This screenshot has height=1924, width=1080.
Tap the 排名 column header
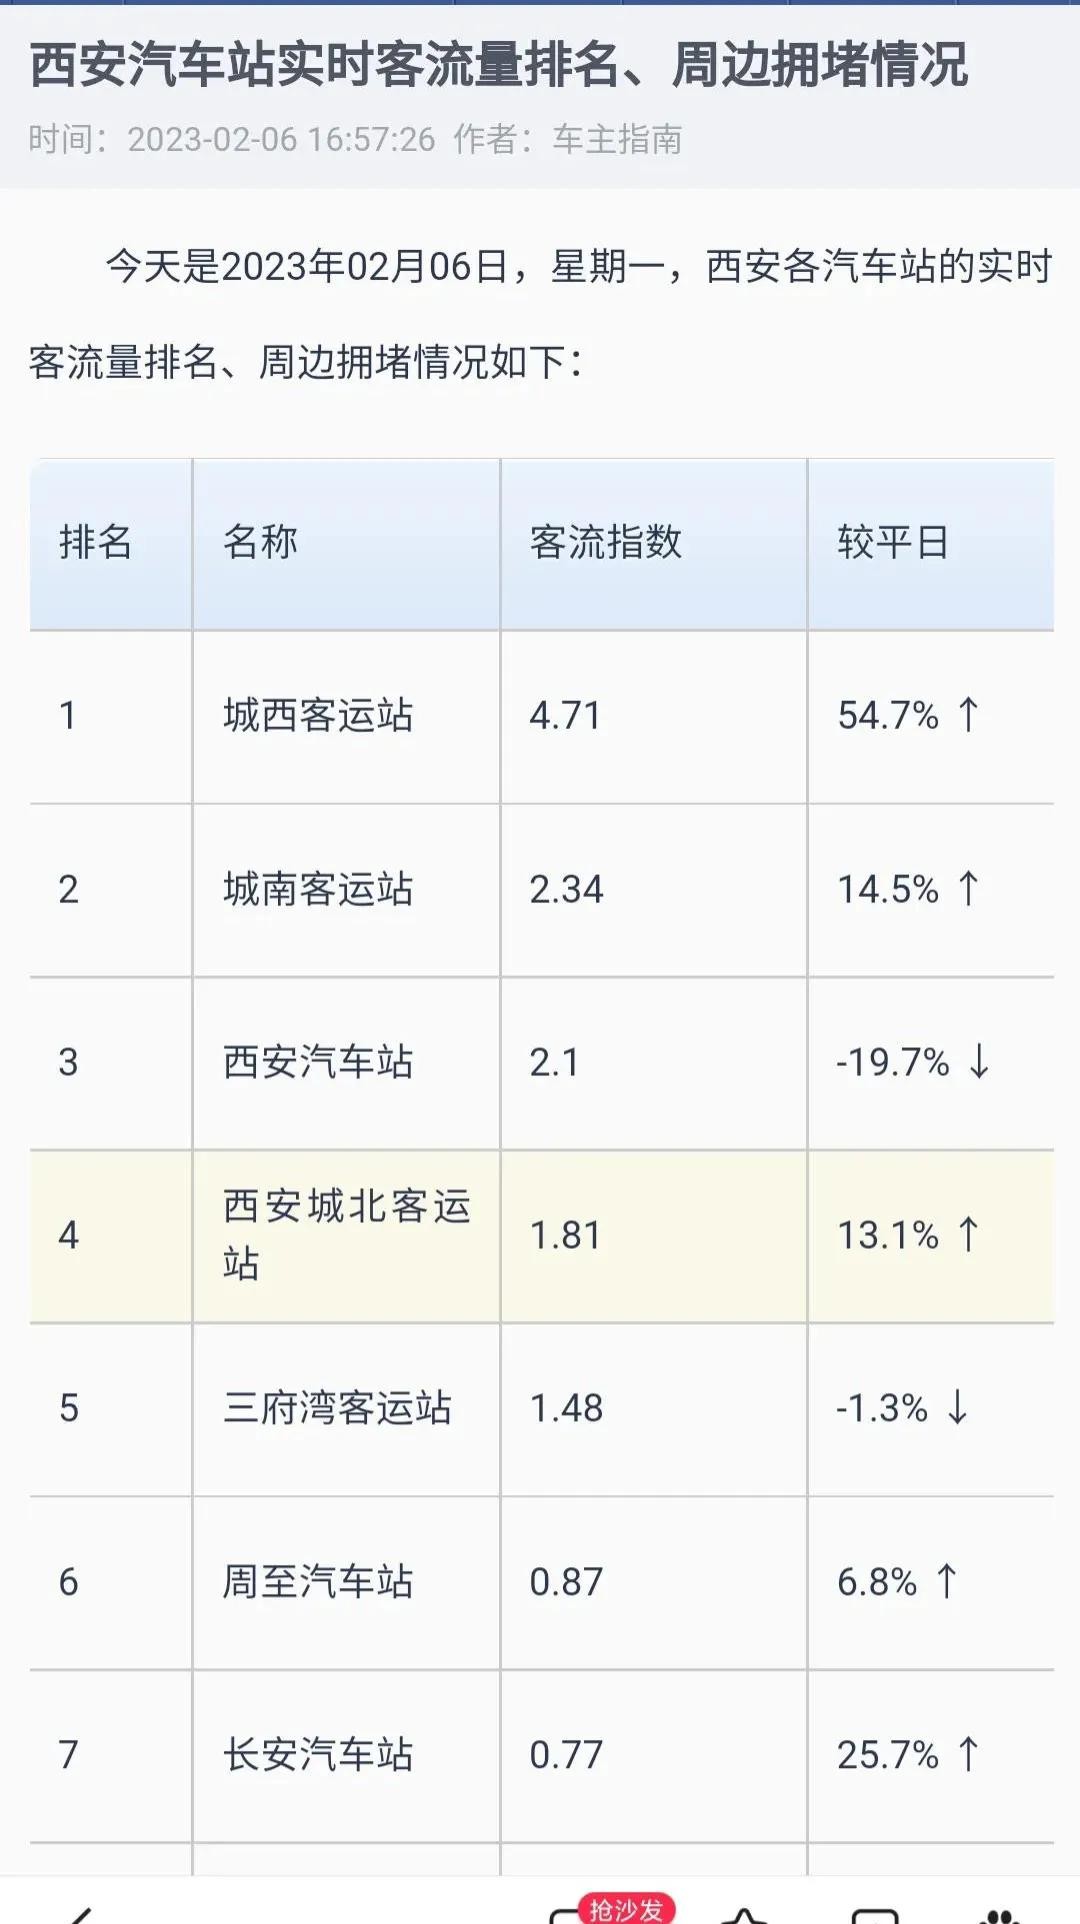(x=96, y=543)
